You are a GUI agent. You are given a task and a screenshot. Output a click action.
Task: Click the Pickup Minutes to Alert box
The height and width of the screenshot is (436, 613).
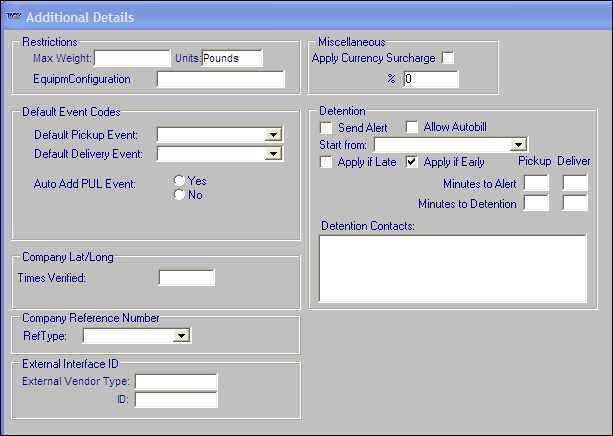pos(536,183)
